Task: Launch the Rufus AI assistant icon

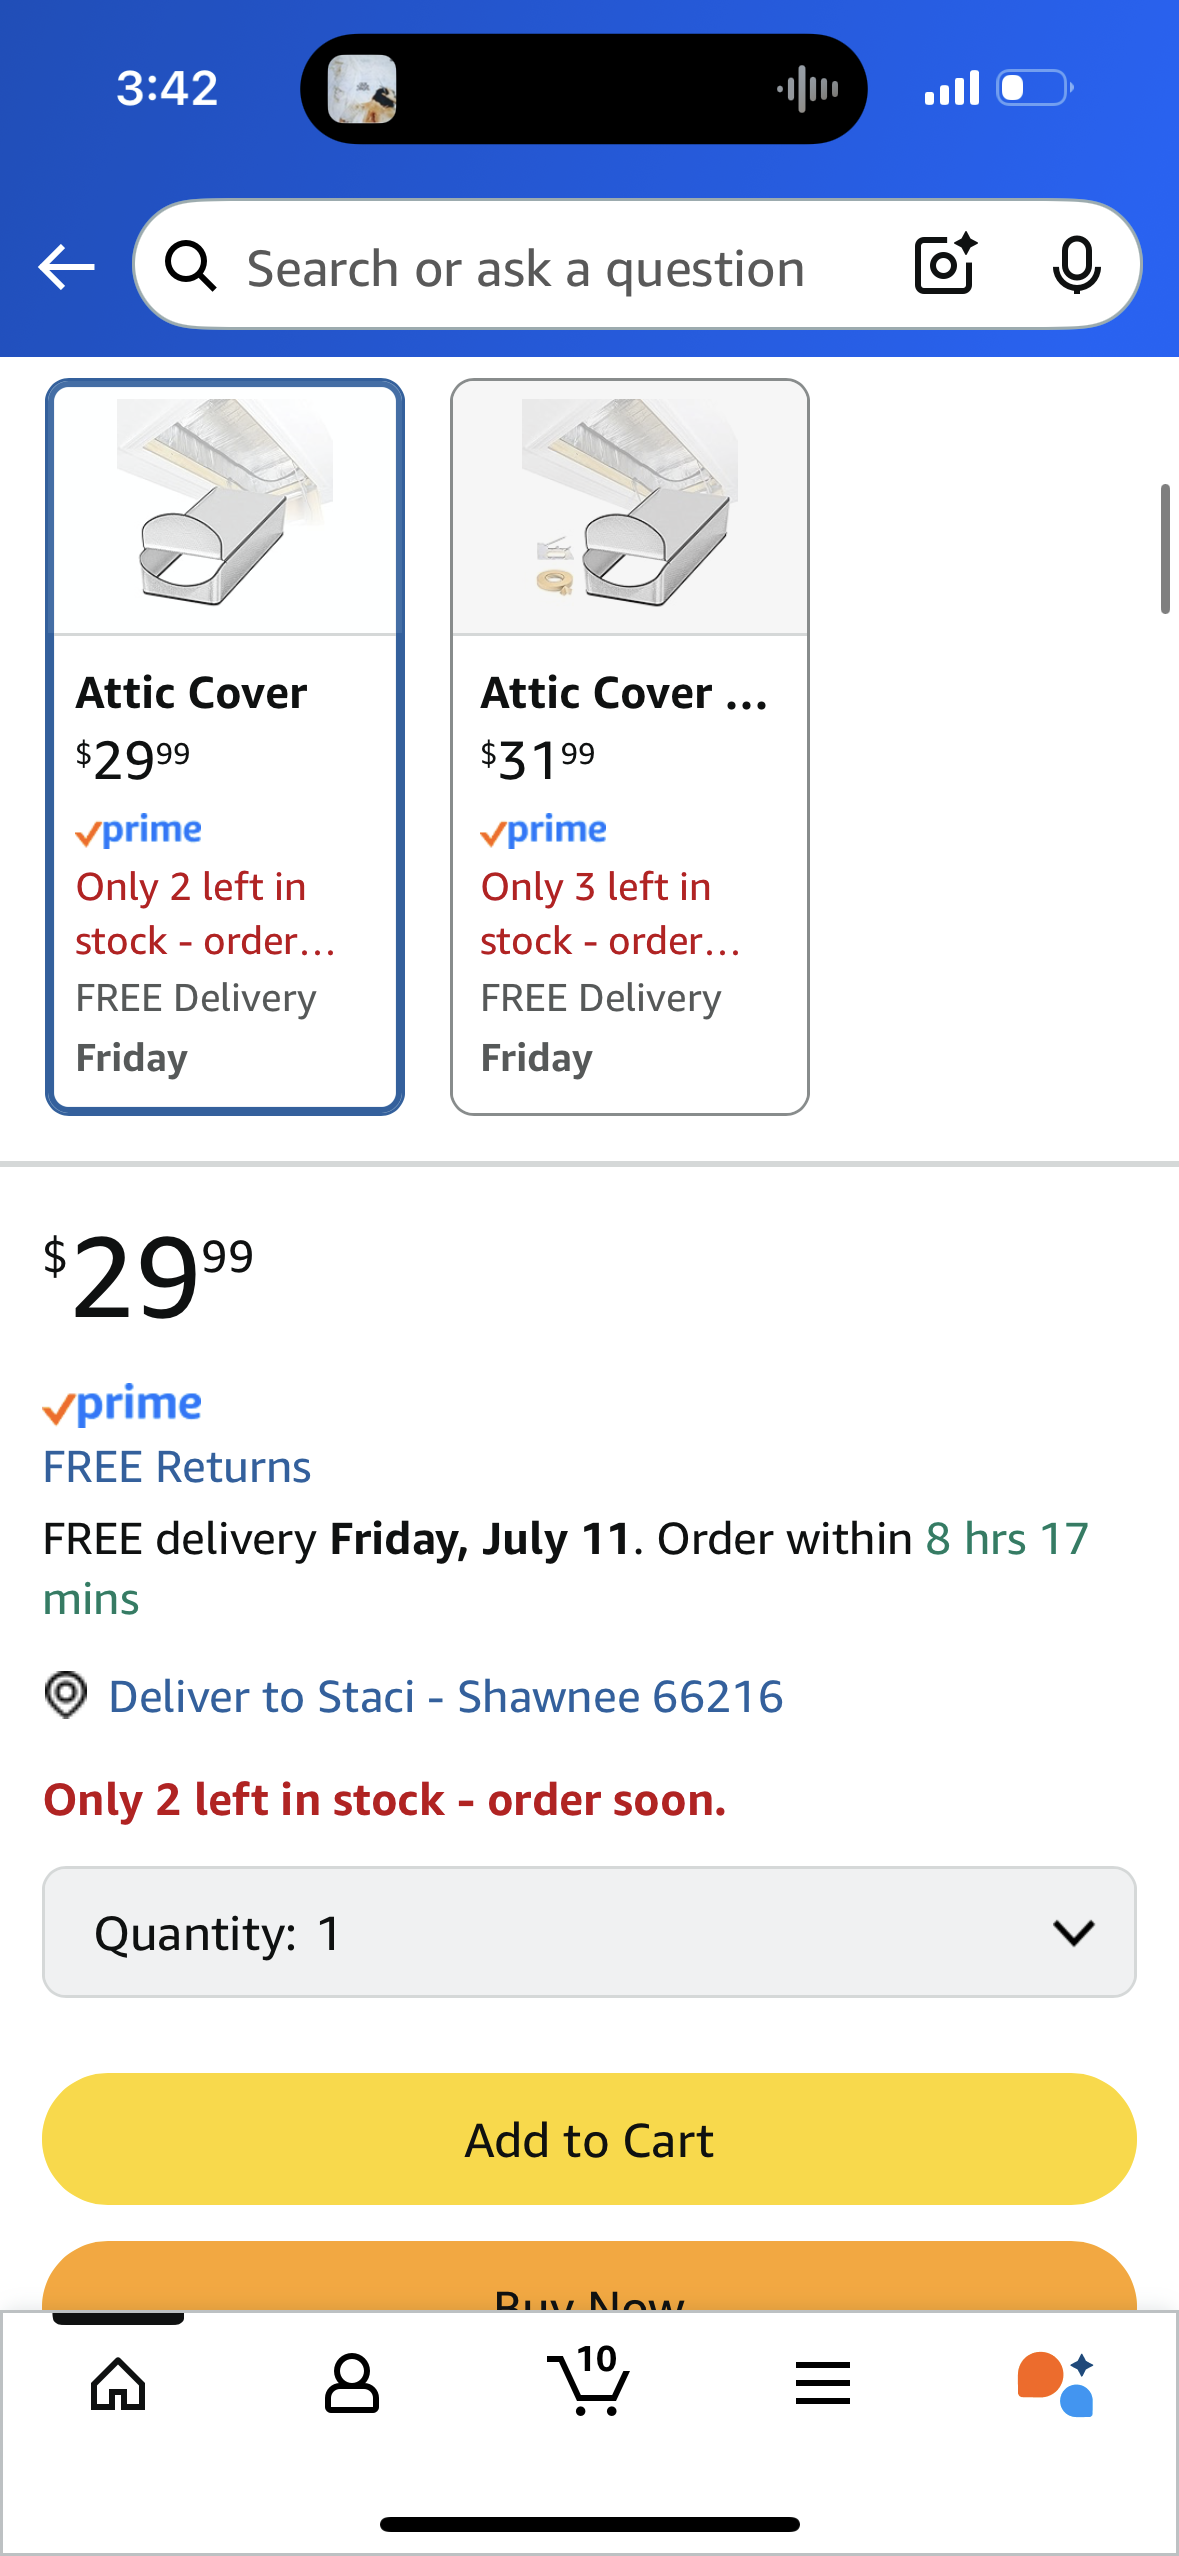Action: [x=1056, y=2384]
